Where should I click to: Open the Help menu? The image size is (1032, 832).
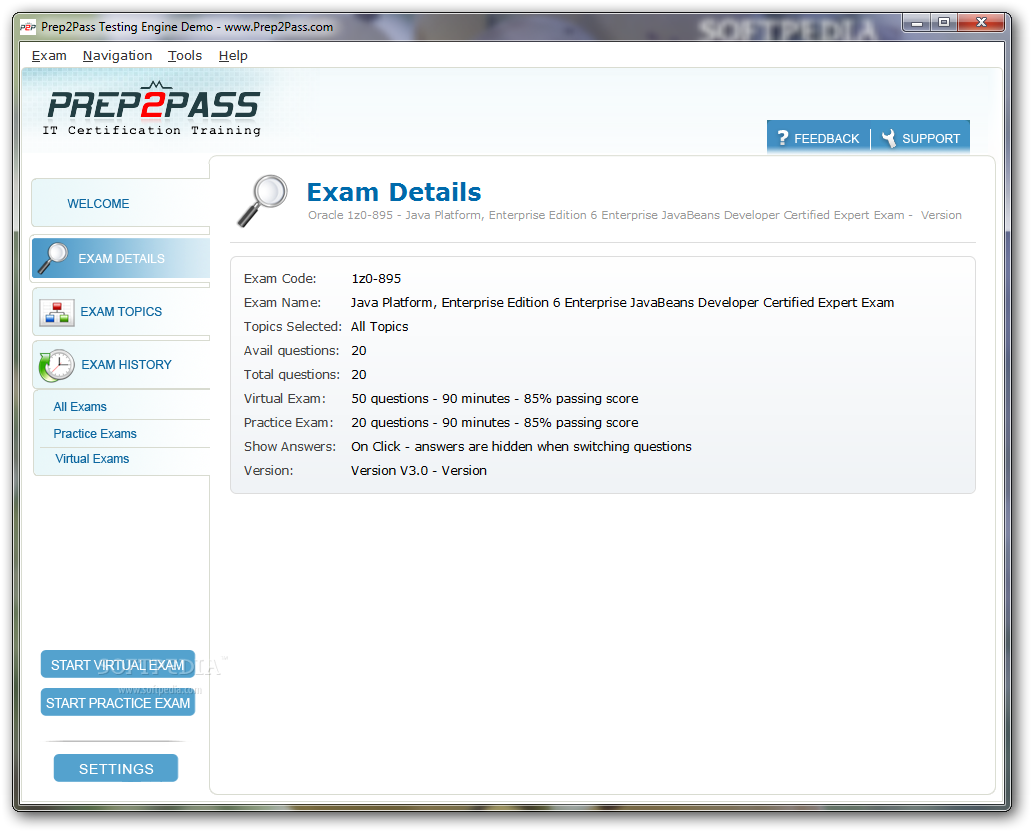[233, 56]
